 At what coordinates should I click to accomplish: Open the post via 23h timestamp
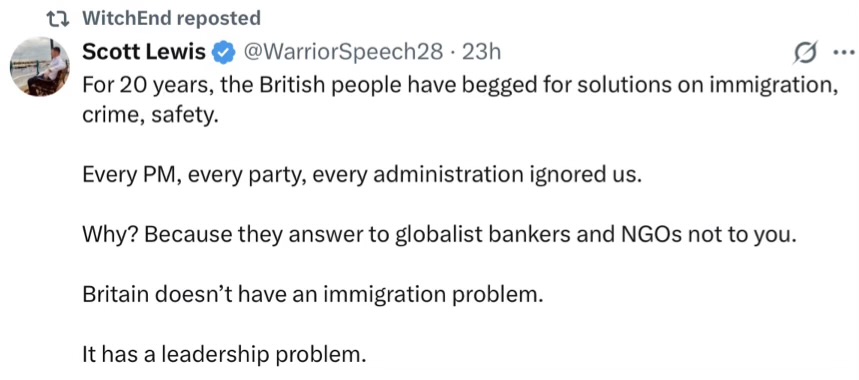point(481,53)
